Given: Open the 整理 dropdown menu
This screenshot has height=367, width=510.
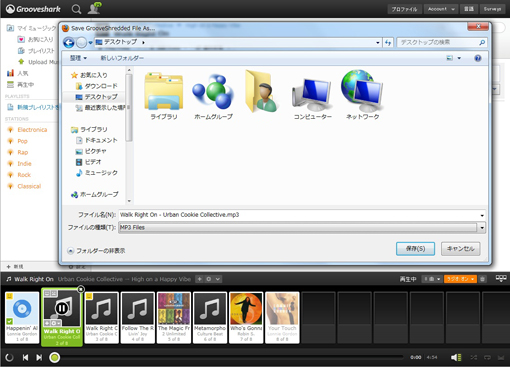Looking at the screenshot, I should point(78,58).
